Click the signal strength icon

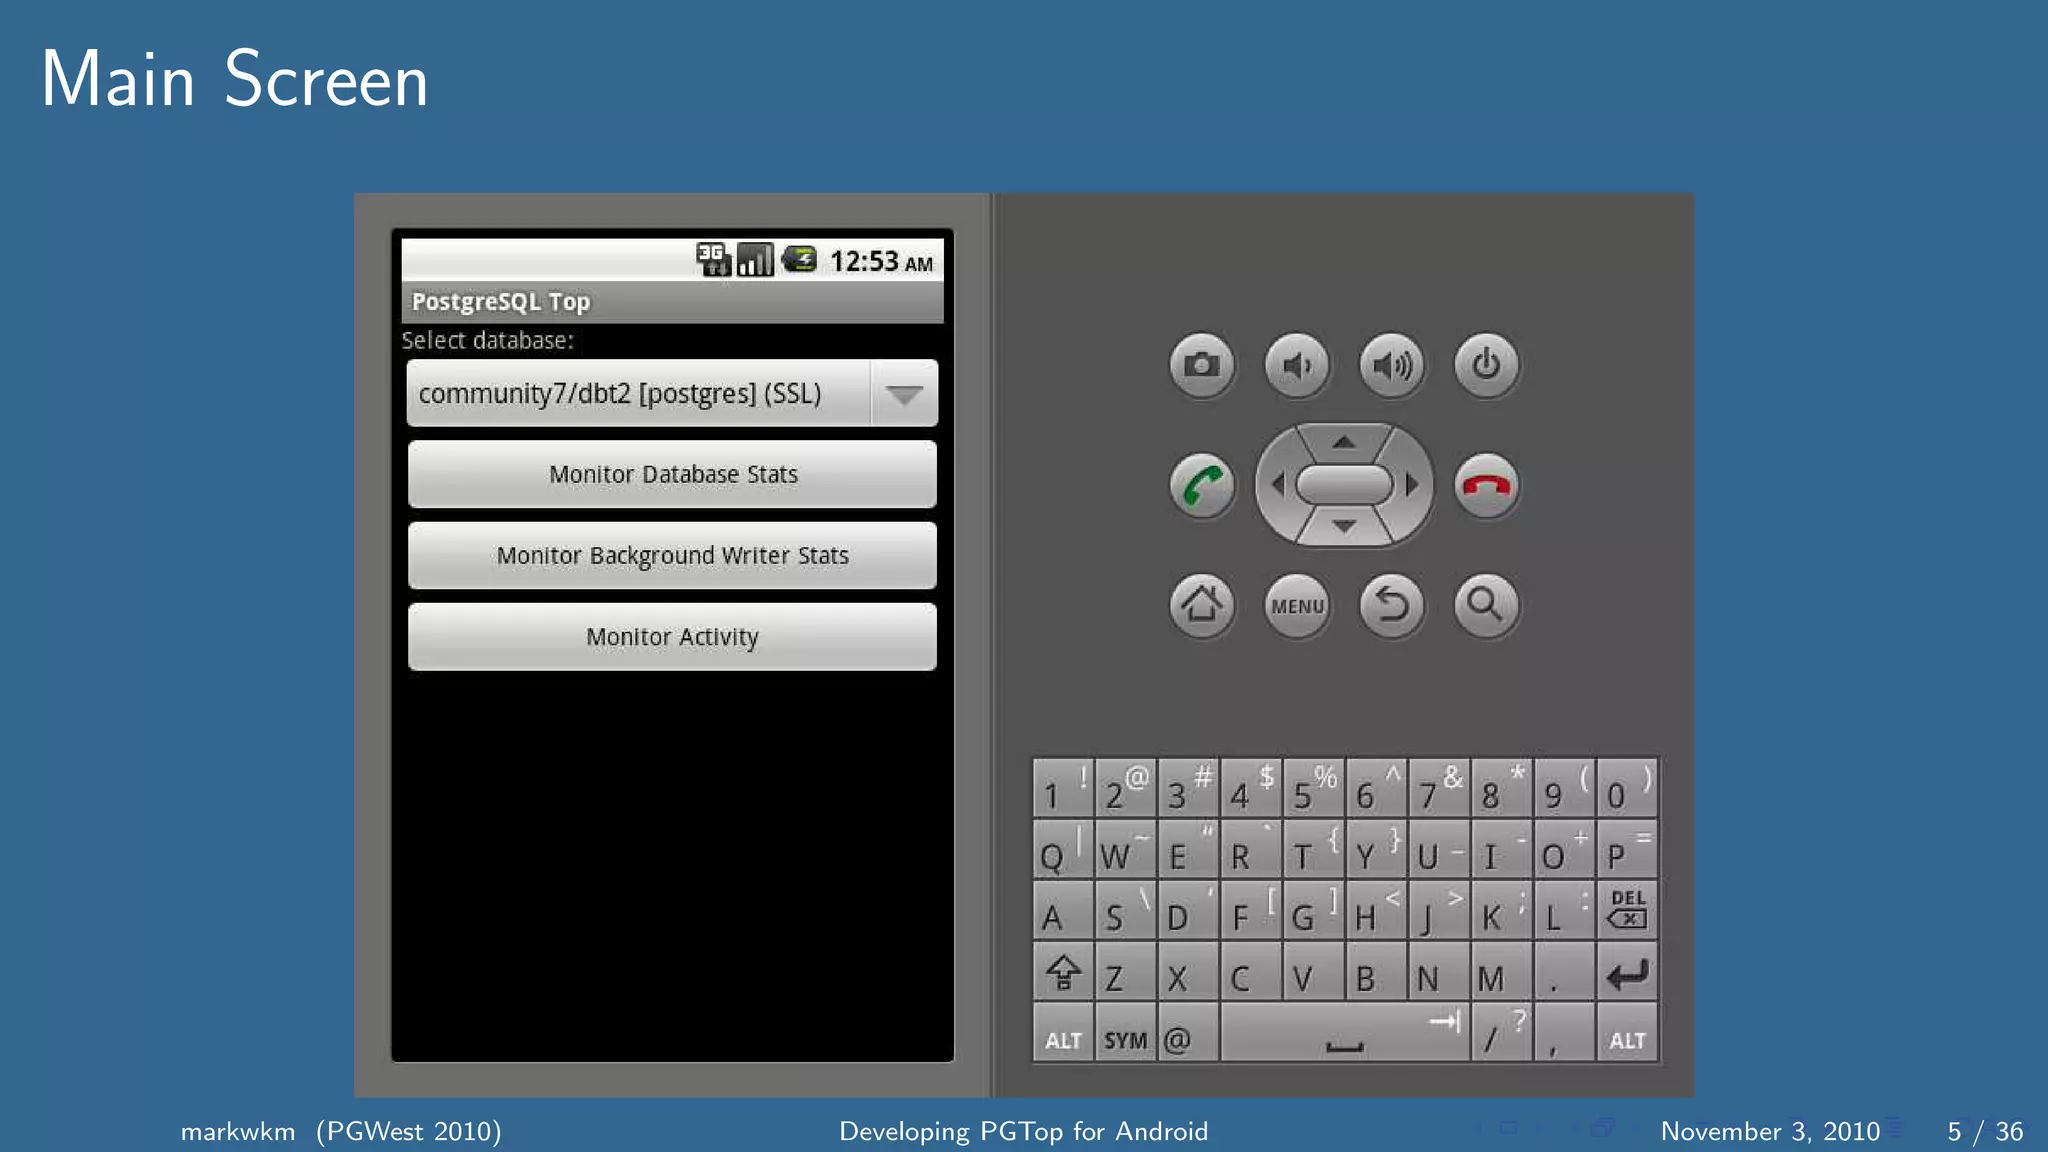(755, 259)
